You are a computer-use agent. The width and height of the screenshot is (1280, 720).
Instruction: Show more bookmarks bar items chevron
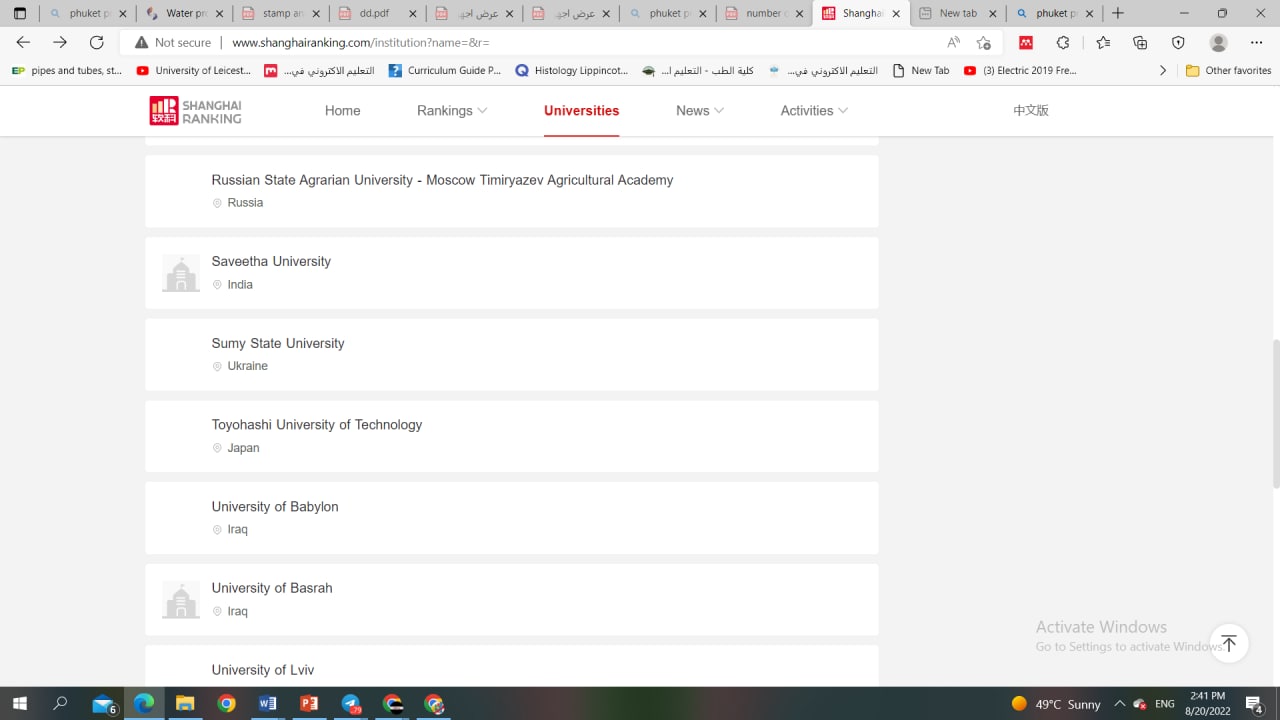point(1162,71)
